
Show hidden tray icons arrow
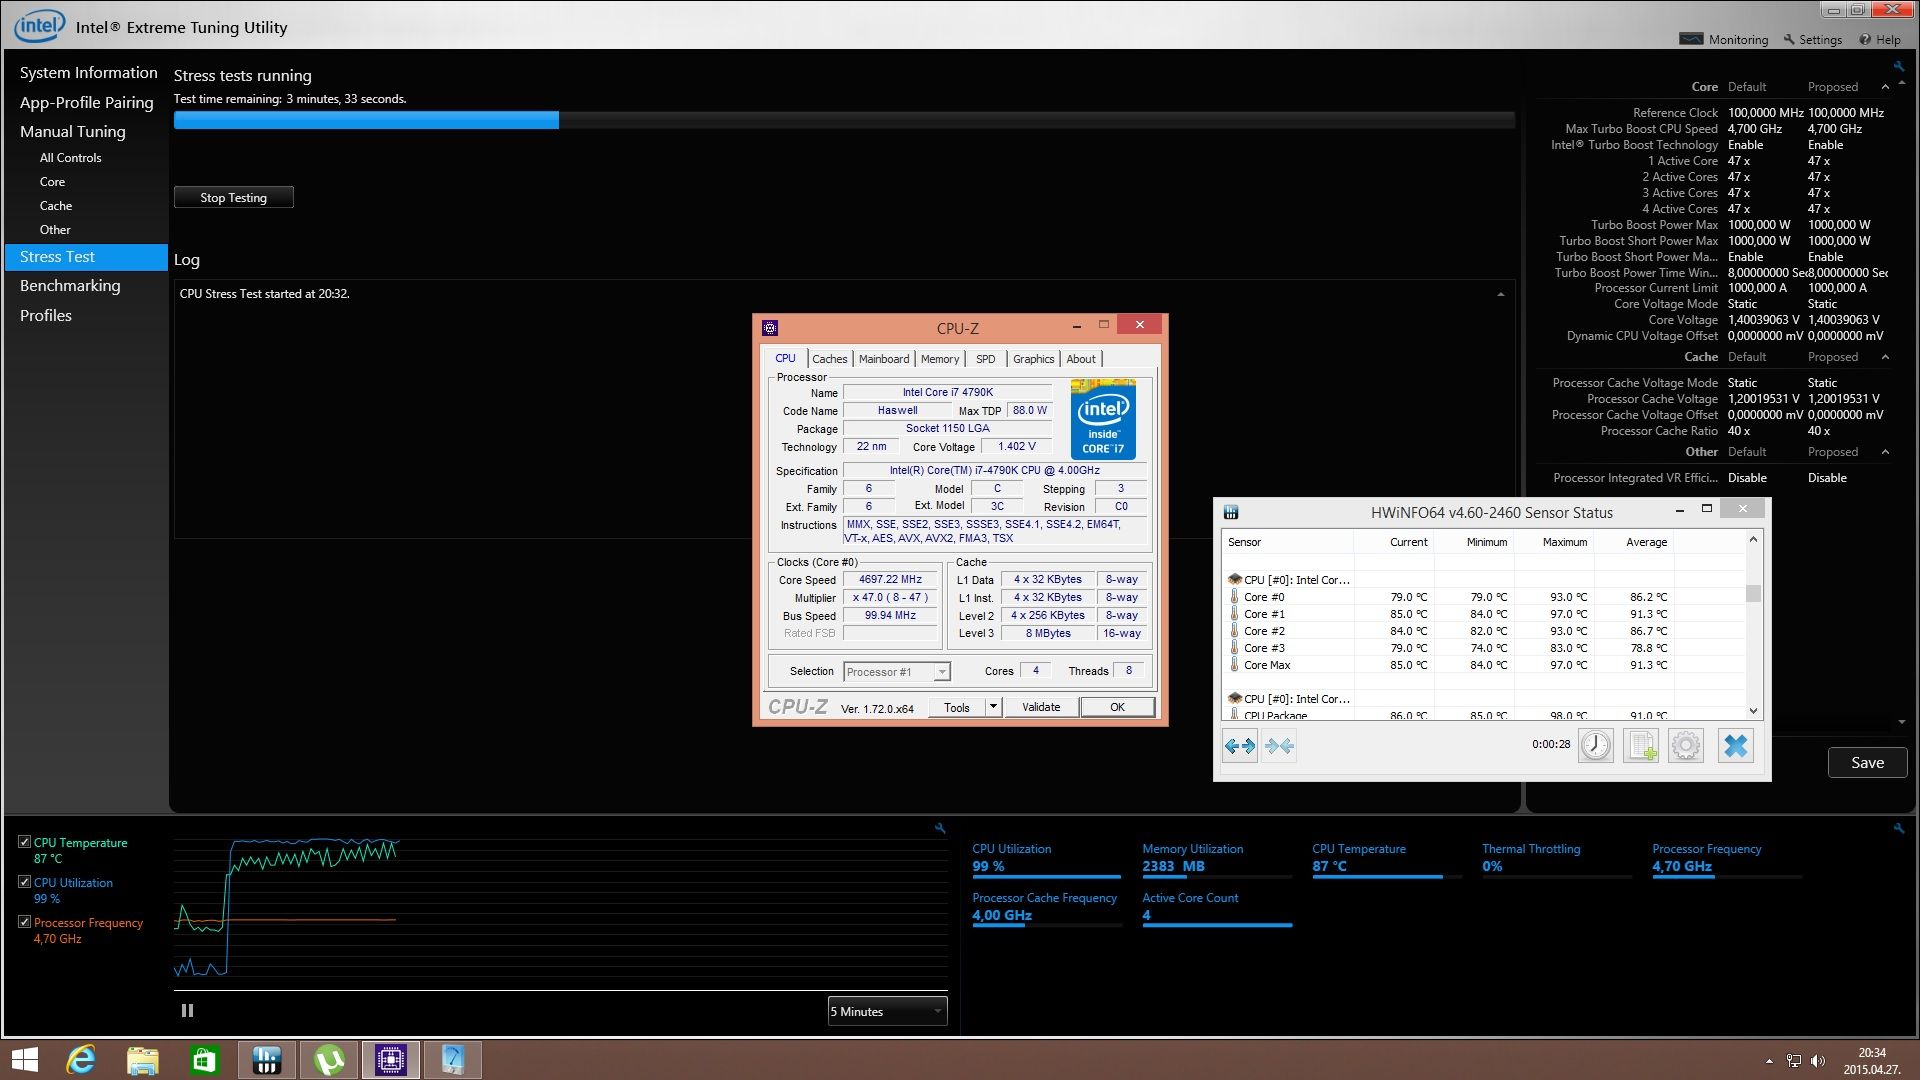coord(1769,1061)
